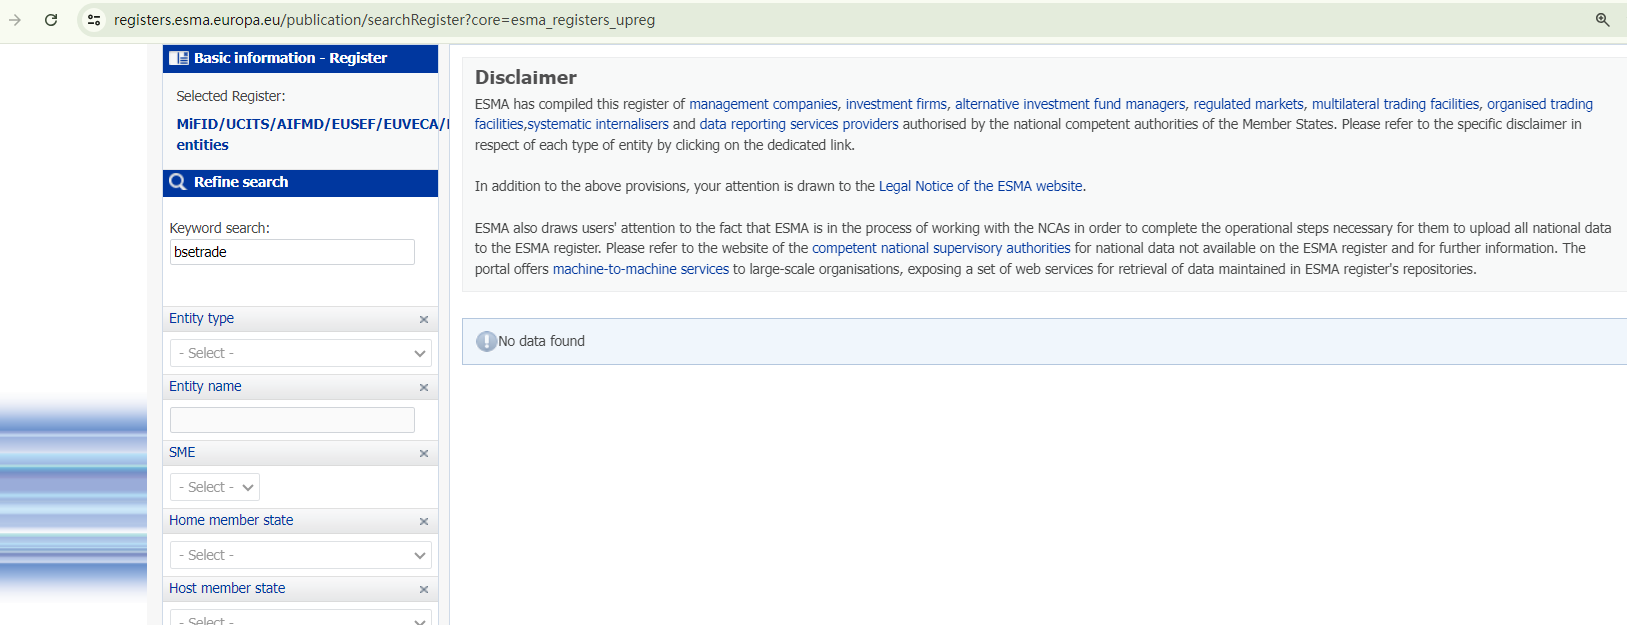Image resolution: width=1627 pixels, height=625 pixels.
Task: Remove the Home member state filter
Action: pyautogui.click(x=424, y=522)
